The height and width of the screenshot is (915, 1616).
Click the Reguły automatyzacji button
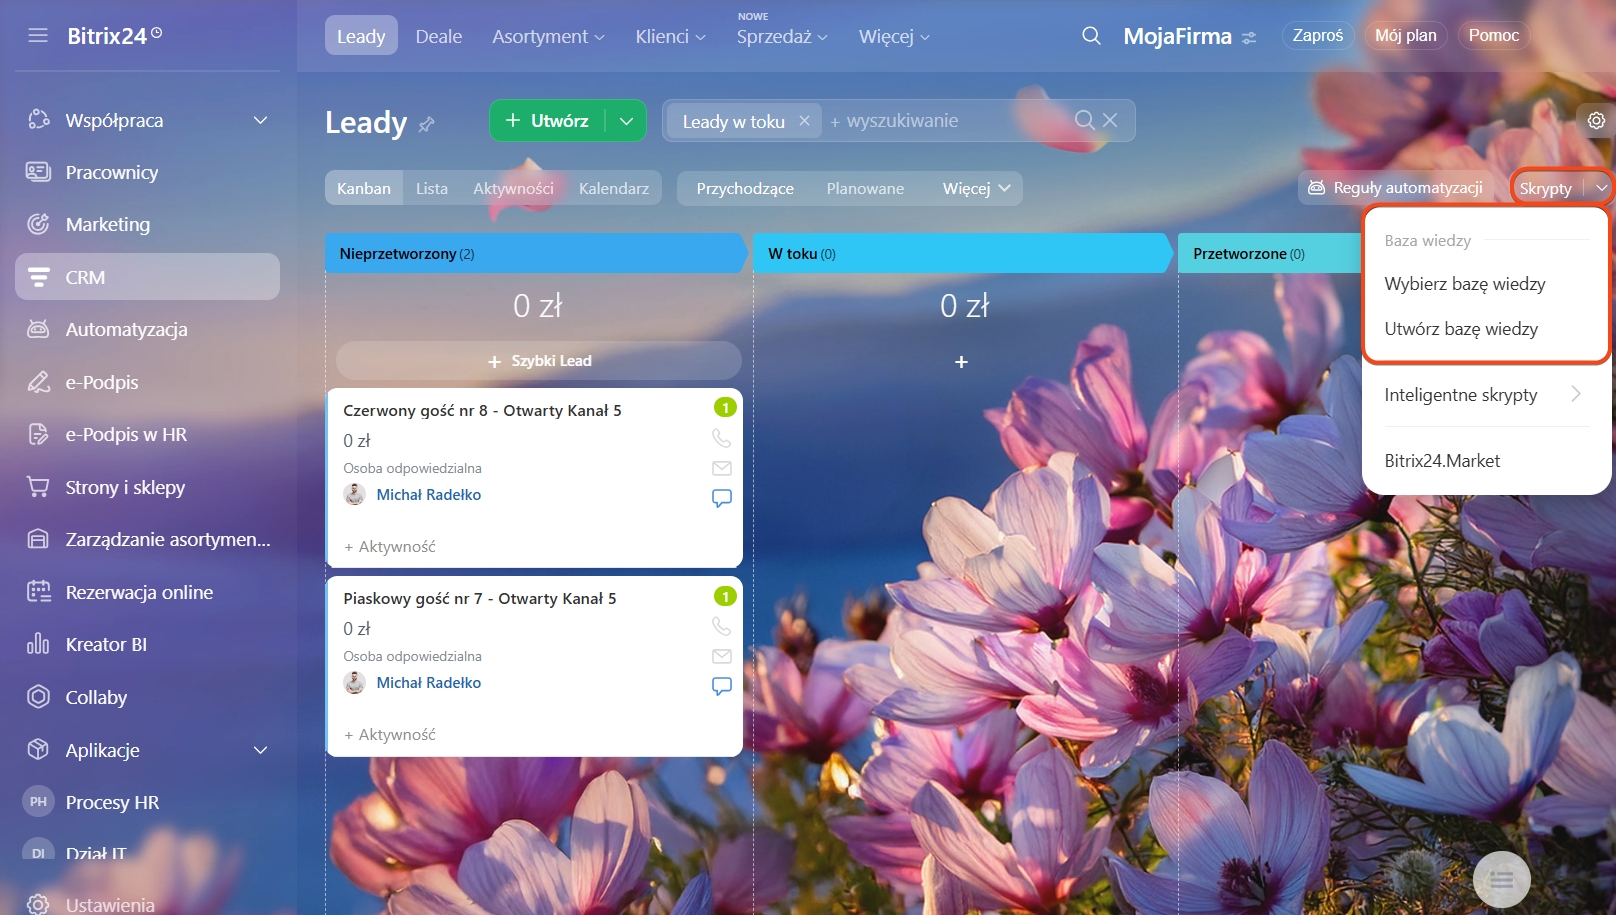(1396, 188)
